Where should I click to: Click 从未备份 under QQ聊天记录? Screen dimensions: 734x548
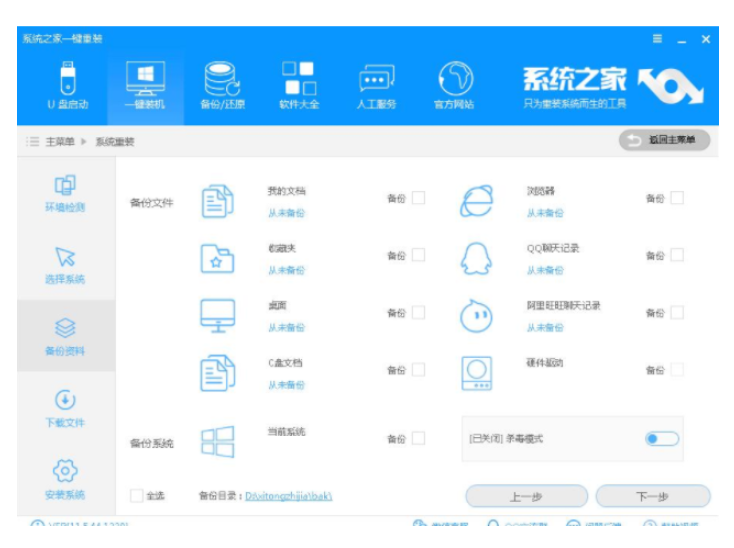coord(545,270)
